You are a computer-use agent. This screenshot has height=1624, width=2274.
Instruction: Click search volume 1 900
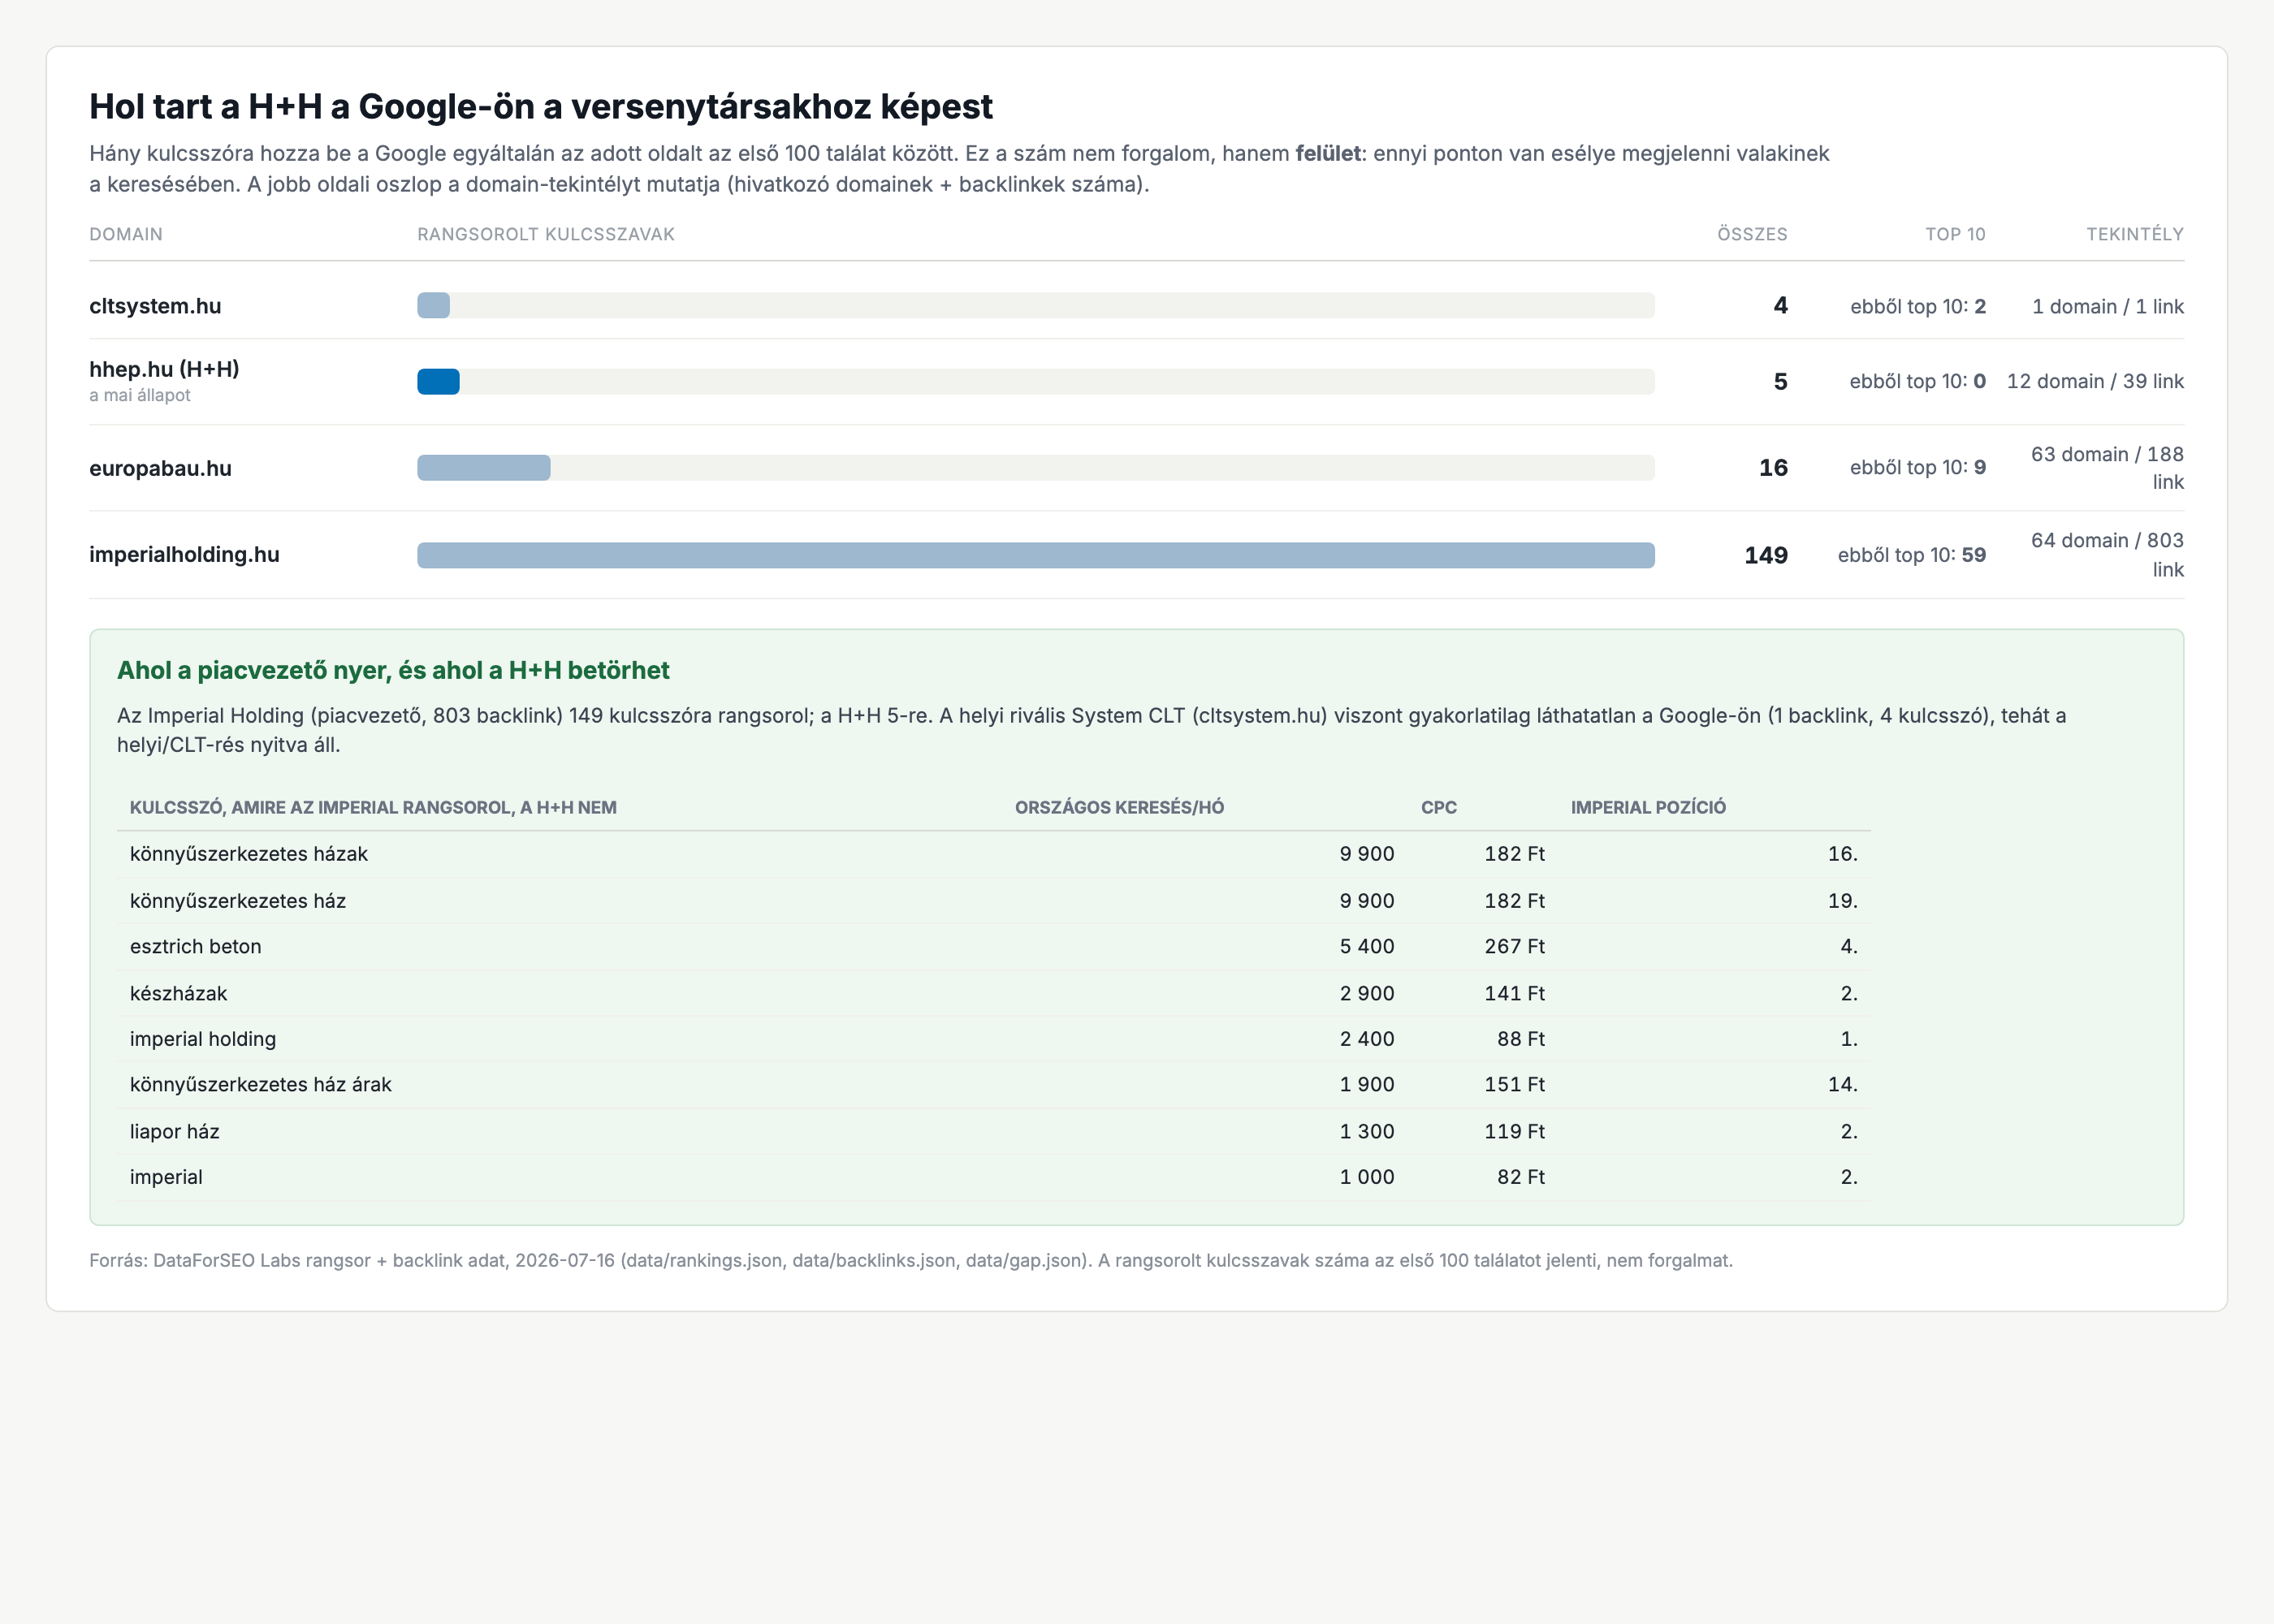pyautogui.click(x=1366, y=1084)
